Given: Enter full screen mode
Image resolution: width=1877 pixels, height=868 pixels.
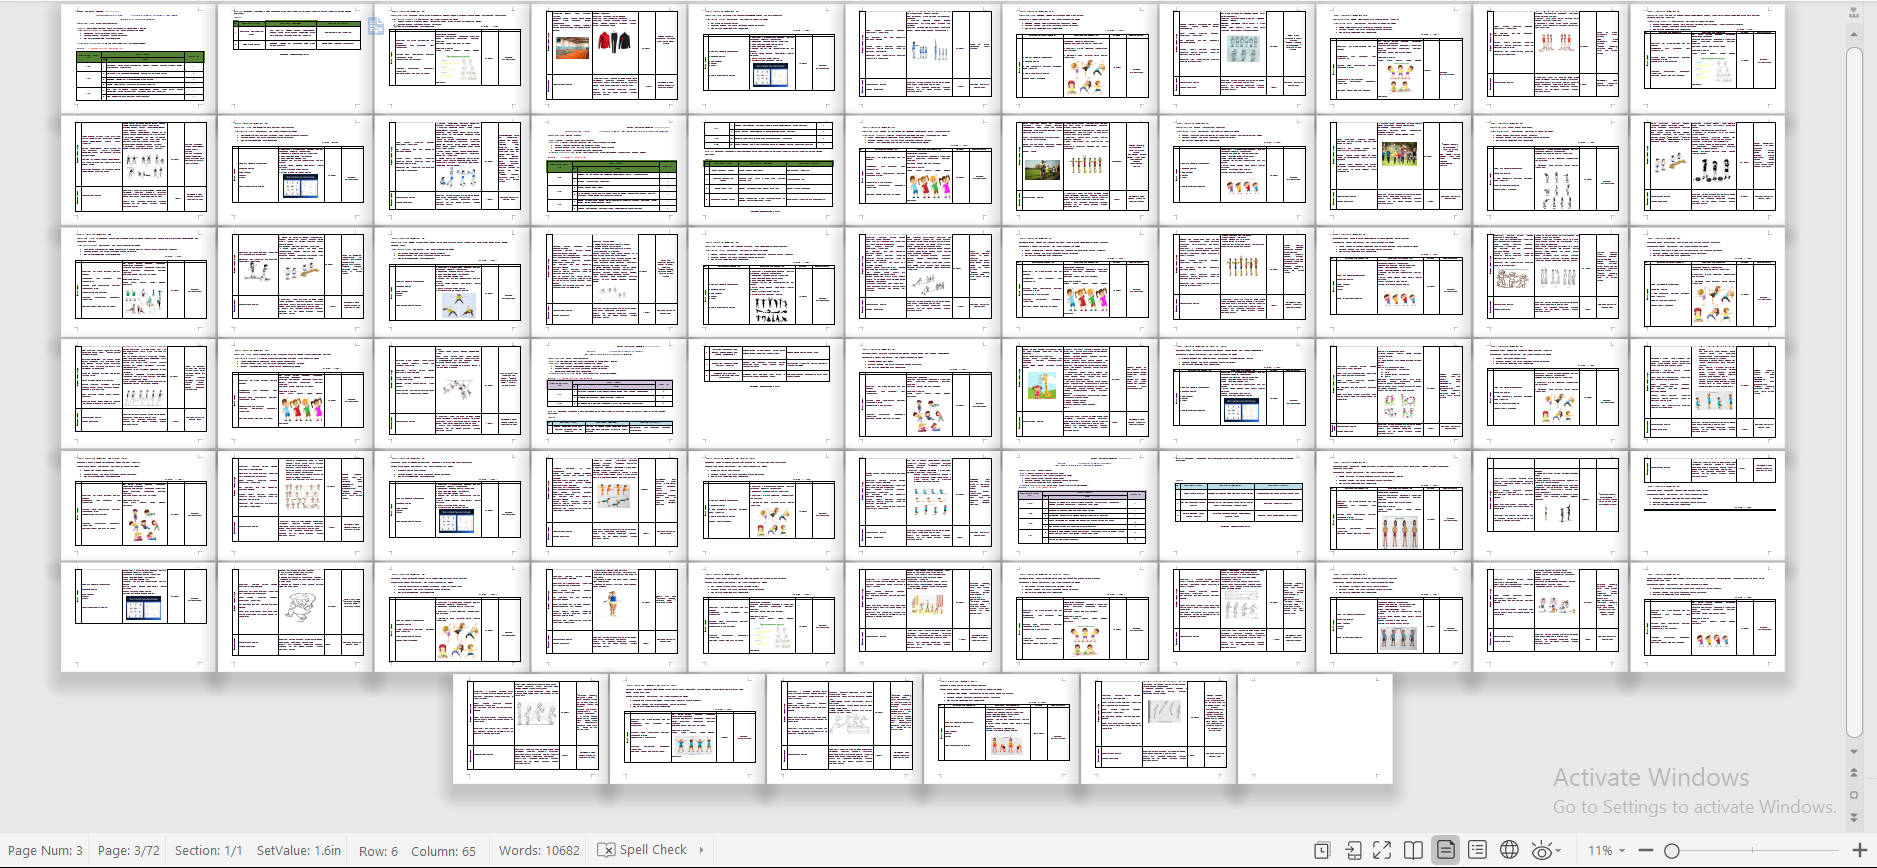Looking at the screenshot, I should (1382, 851).
